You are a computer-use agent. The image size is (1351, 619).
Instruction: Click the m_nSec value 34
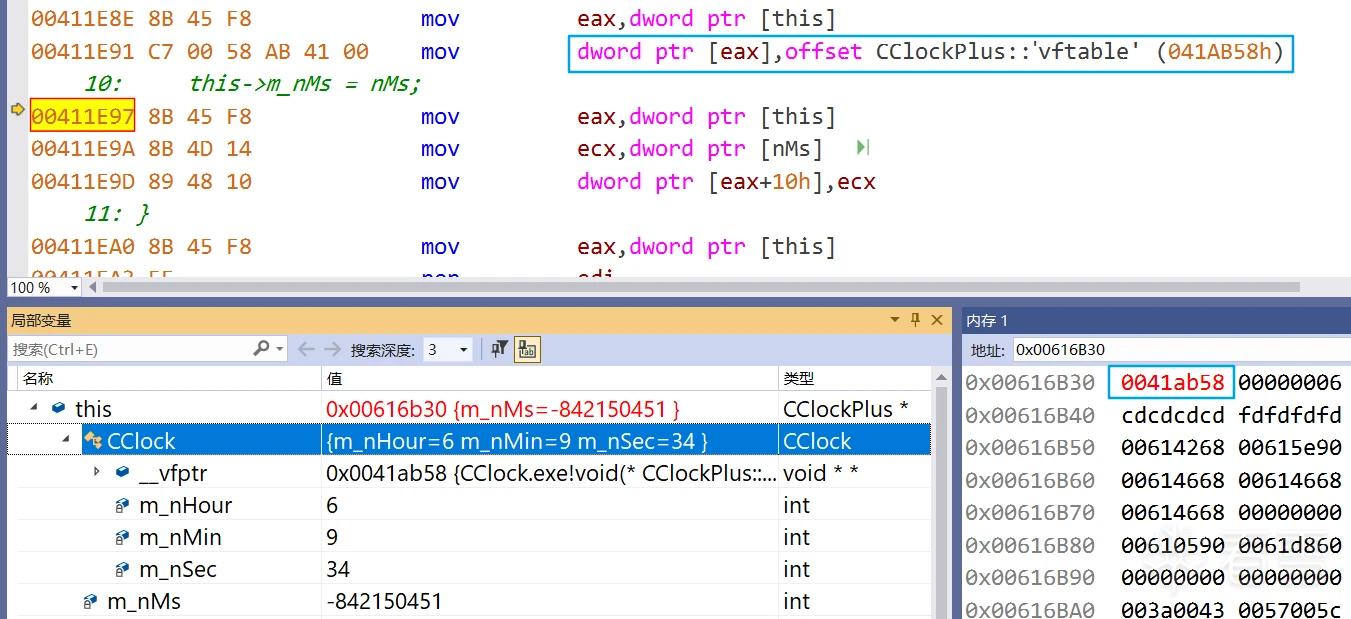coord(338,569)
